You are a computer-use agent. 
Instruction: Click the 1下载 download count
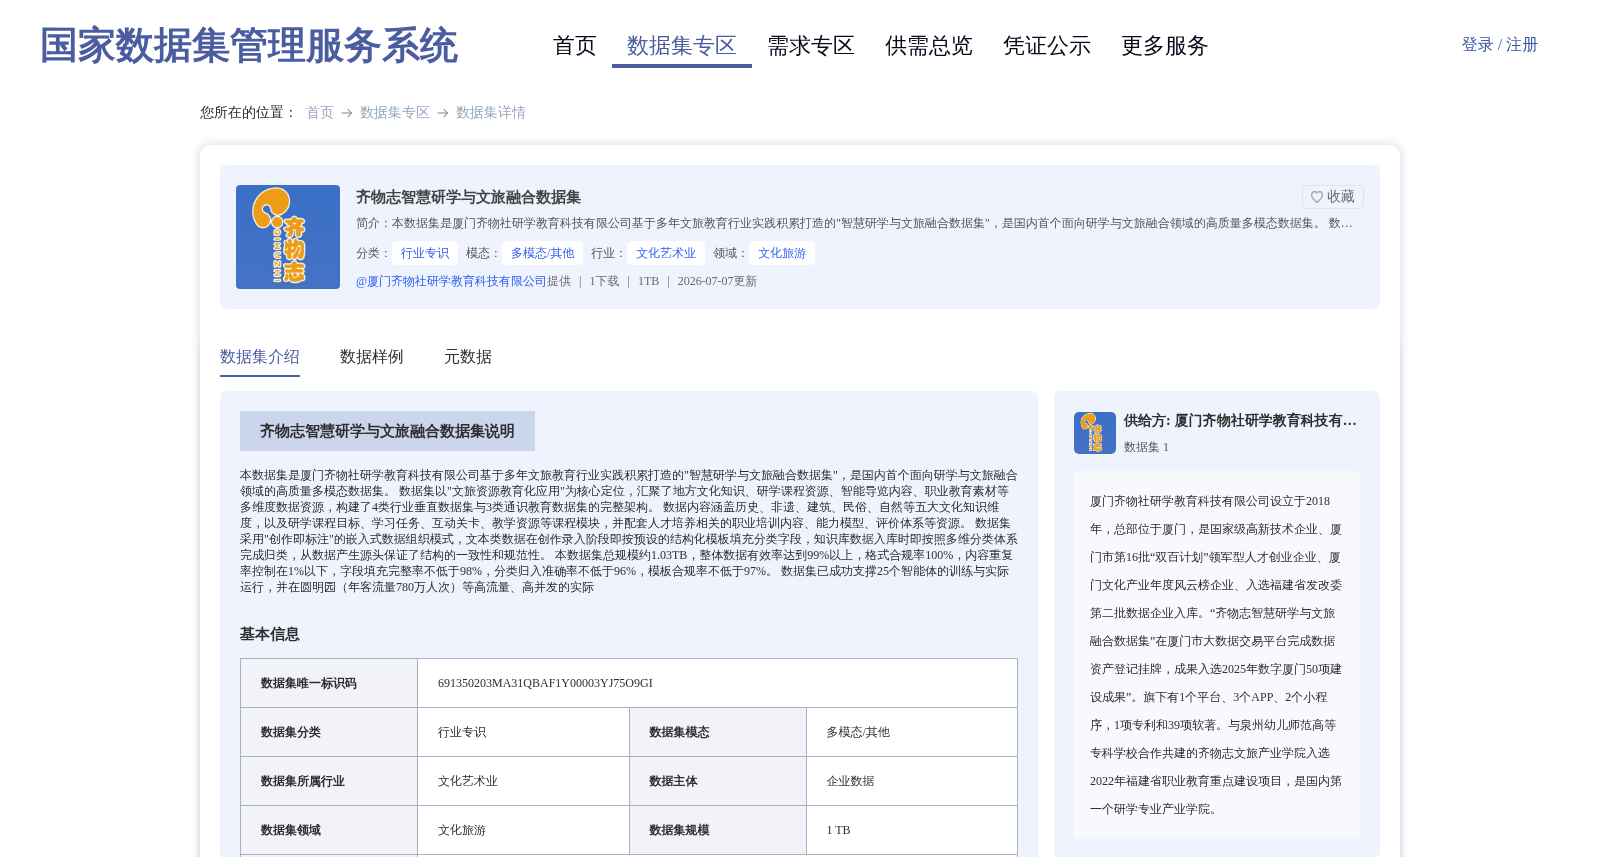(x=604, y=282)
